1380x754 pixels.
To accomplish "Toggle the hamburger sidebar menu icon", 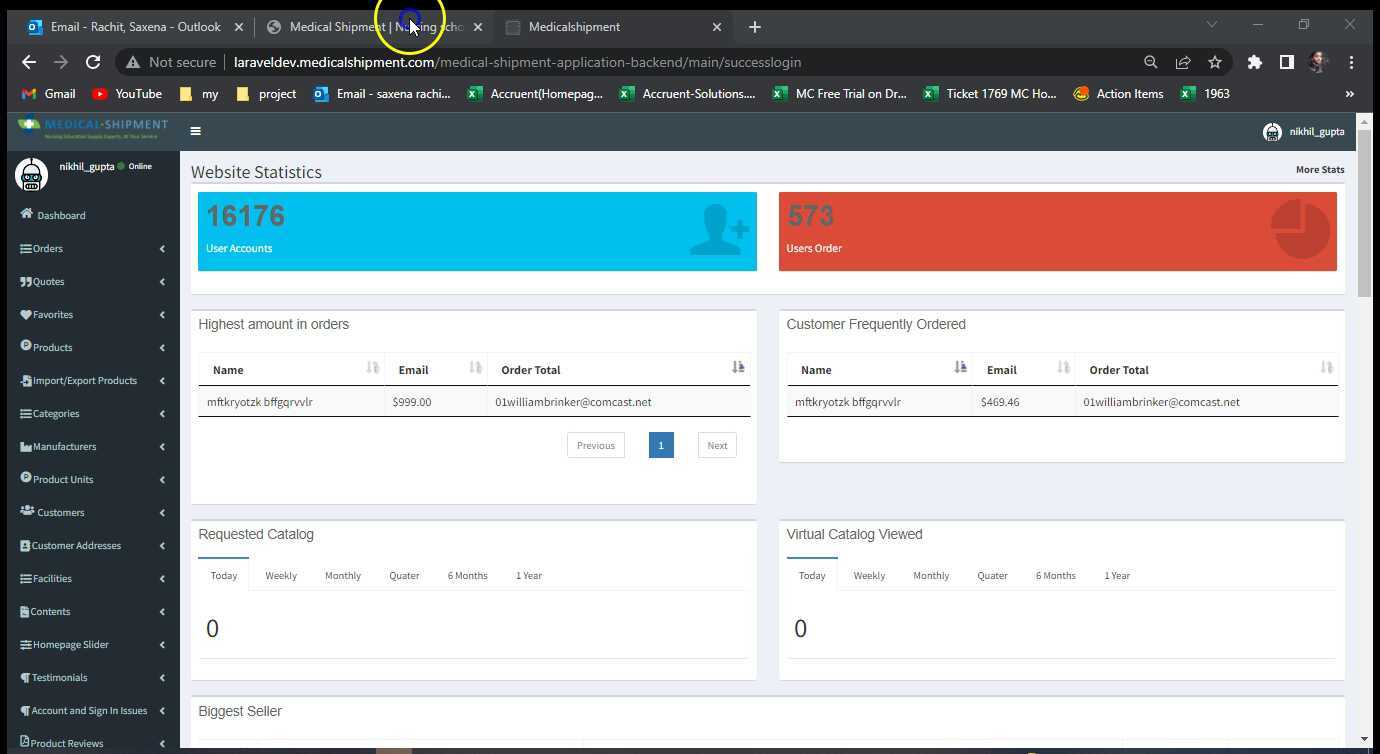I will click(x=195, y=131).
